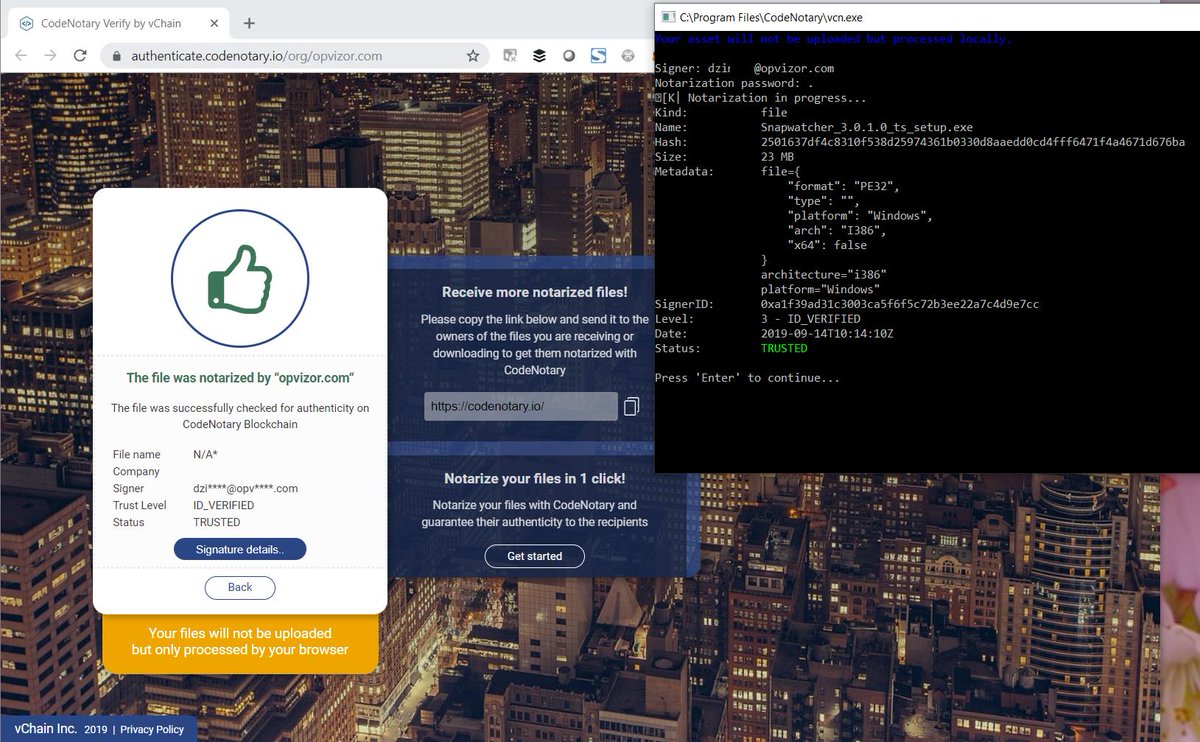The height and width of the screenshot is (742, 1200).
Task: Click the TRUSTED status value on card
Action: (x=217, y=522)
